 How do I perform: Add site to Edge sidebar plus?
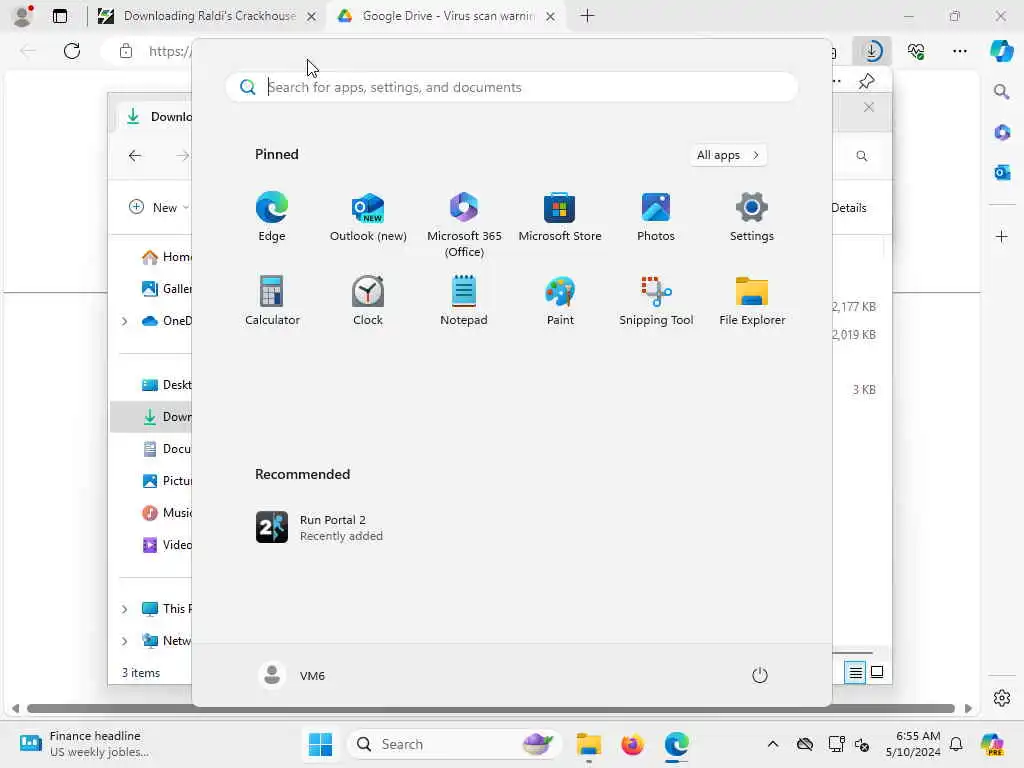(1002, 236)
